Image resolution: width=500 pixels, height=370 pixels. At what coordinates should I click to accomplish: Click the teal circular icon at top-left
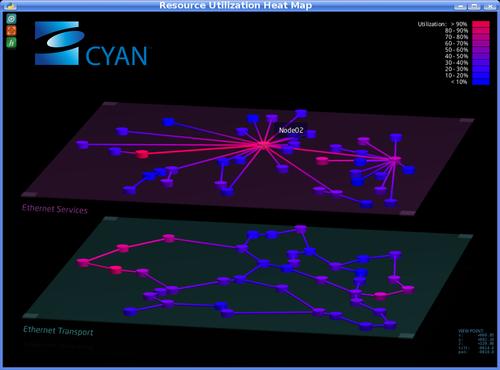coord(11,19)
